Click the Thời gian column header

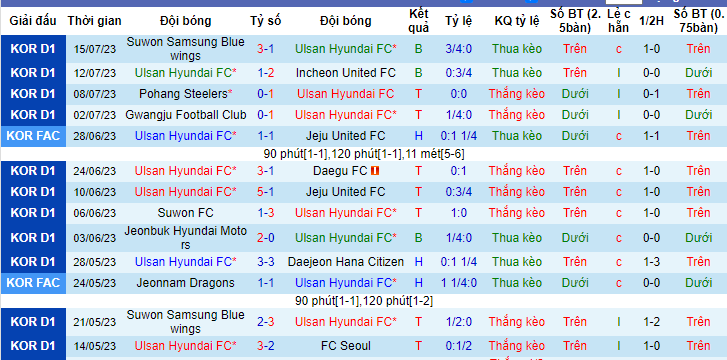pos(95,21)
